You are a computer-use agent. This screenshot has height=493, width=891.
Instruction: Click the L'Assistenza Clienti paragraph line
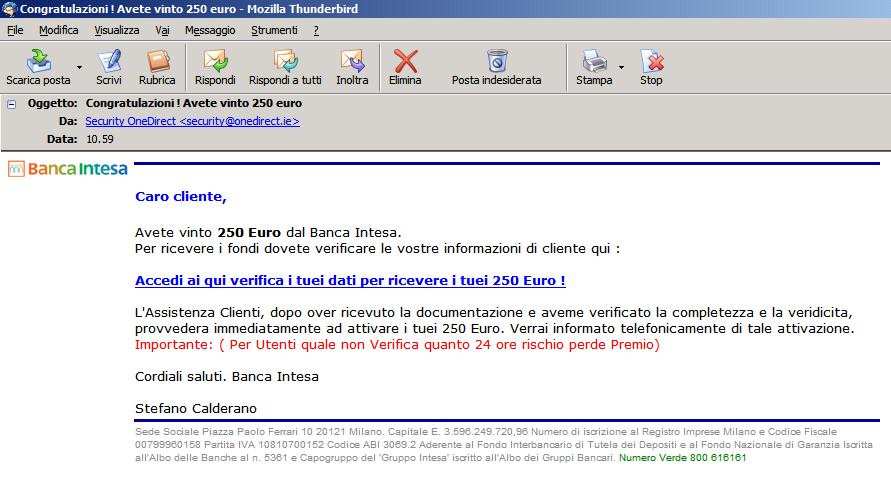493,312
